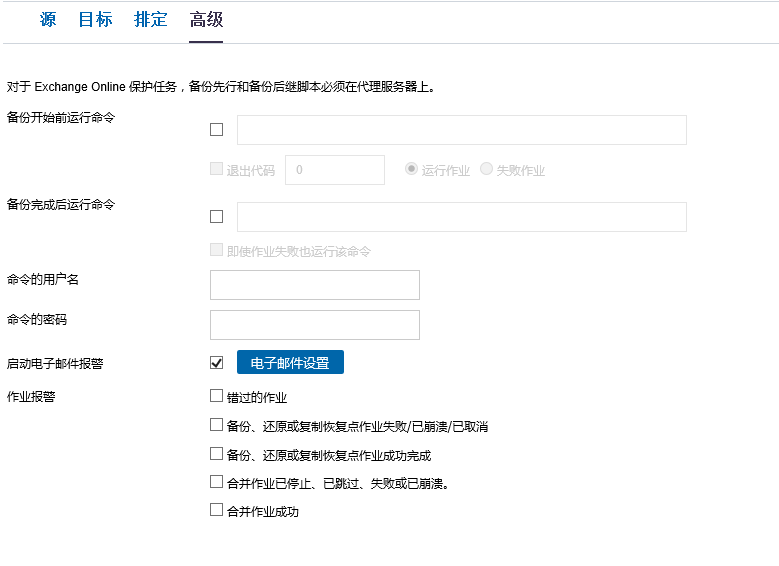Uncheck the 启动电子邮件报警 checkbox

217,362
